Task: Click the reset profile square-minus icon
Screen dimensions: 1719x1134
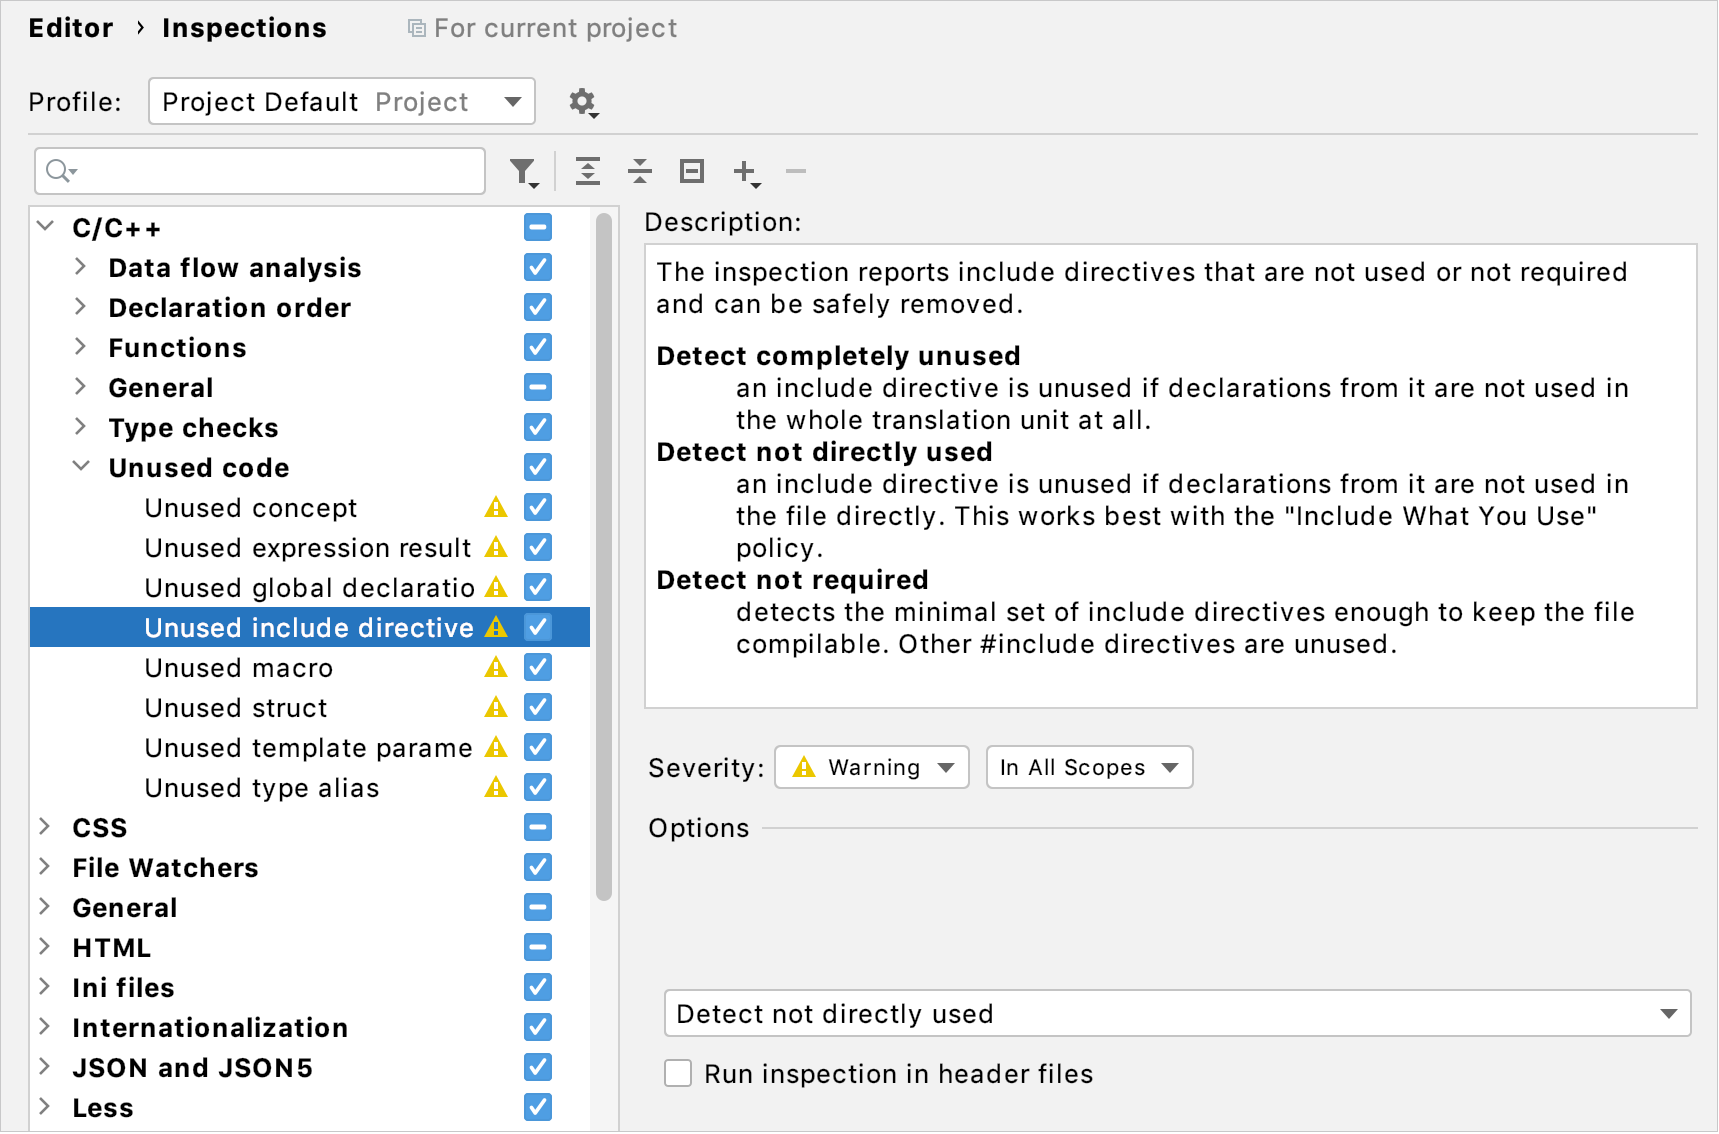Action: click(690, 171)
